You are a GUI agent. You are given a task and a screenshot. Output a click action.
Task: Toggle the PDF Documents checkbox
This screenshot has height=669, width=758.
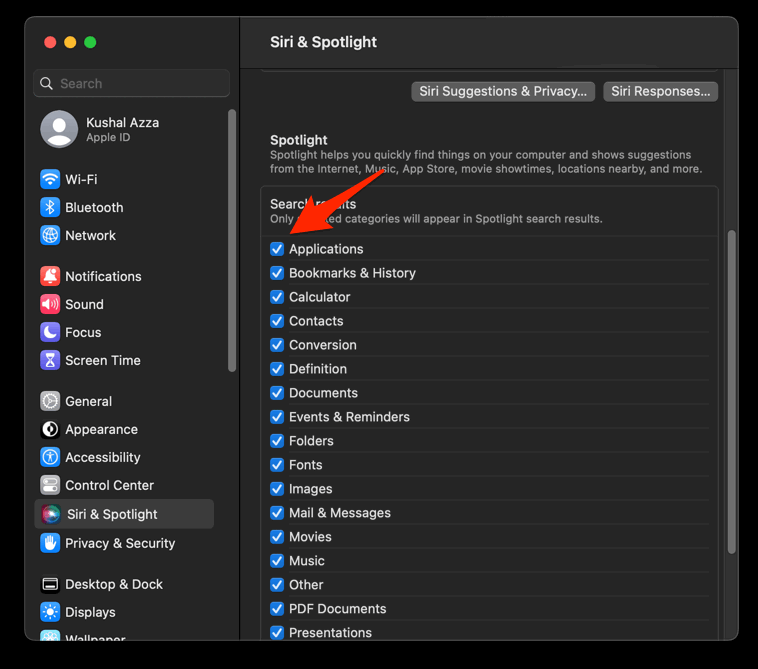click(277, 609)
